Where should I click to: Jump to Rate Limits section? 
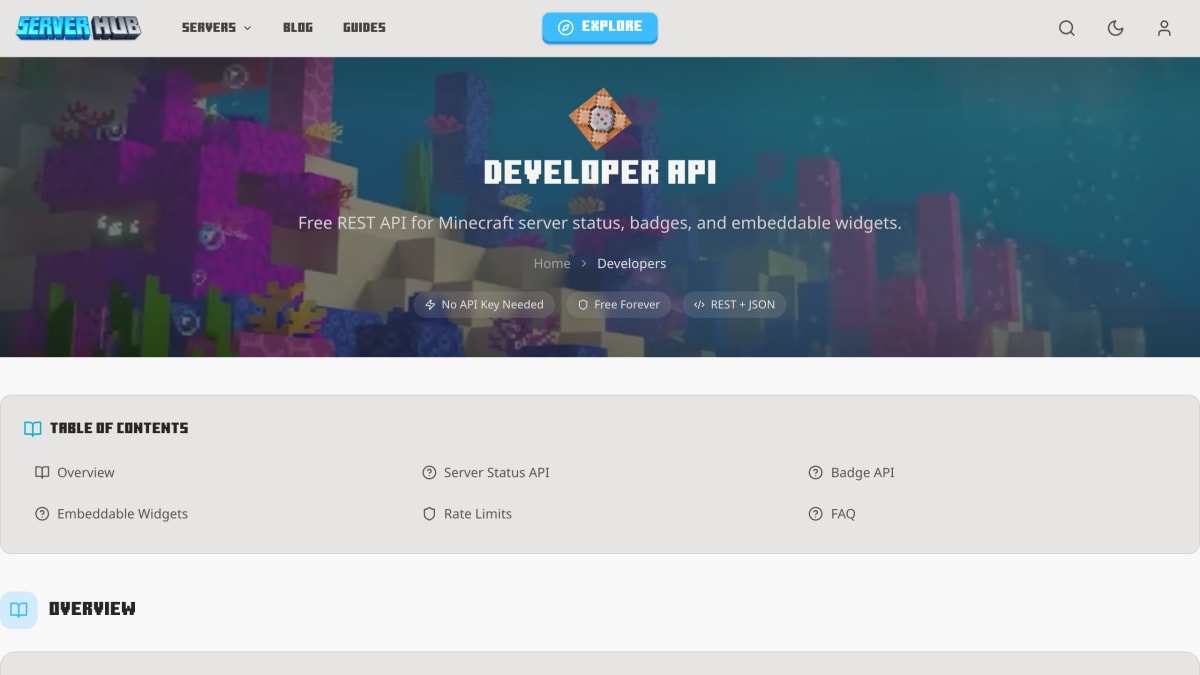click(467, 514)
